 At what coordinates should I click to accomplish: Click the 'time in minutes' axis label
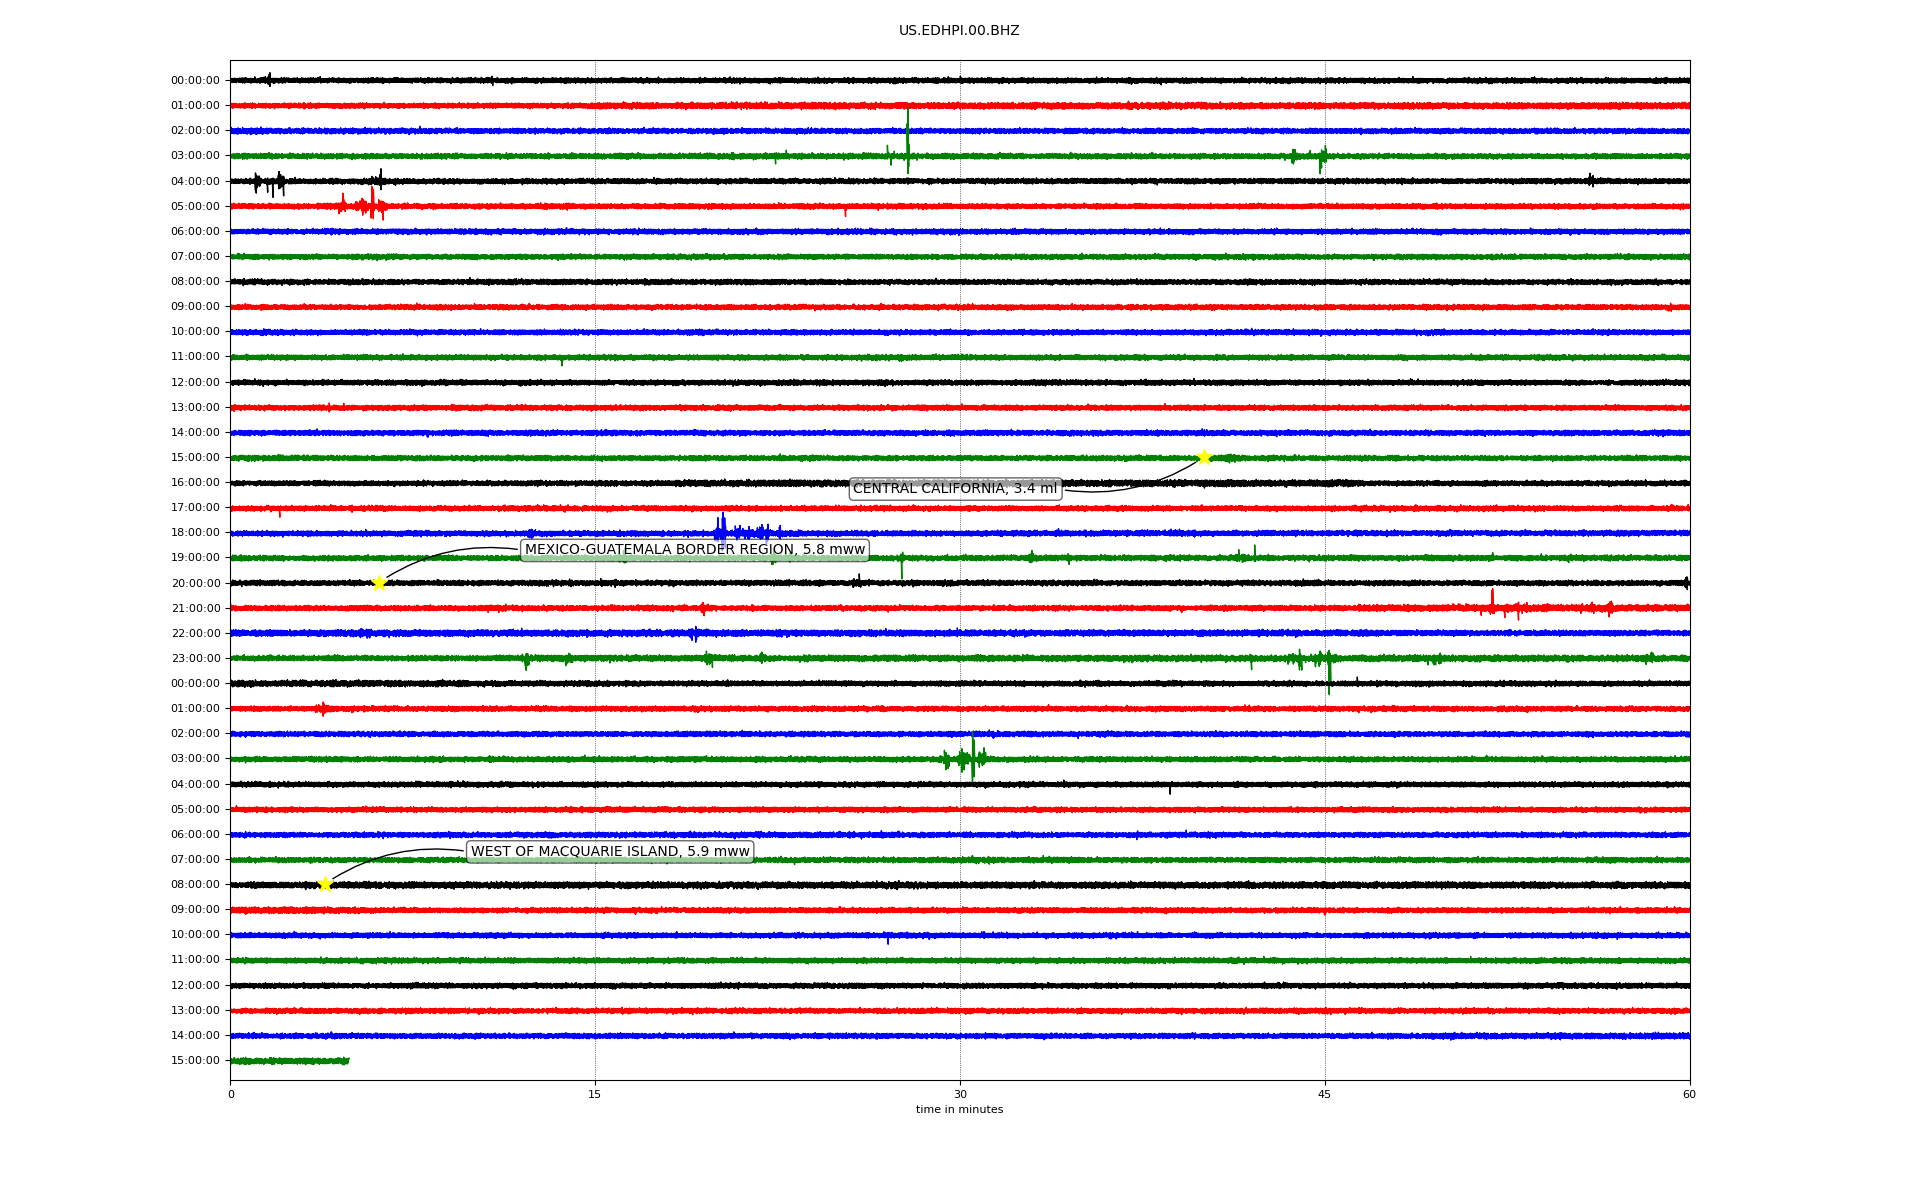pyautogui.click(x=959, y=1110)
